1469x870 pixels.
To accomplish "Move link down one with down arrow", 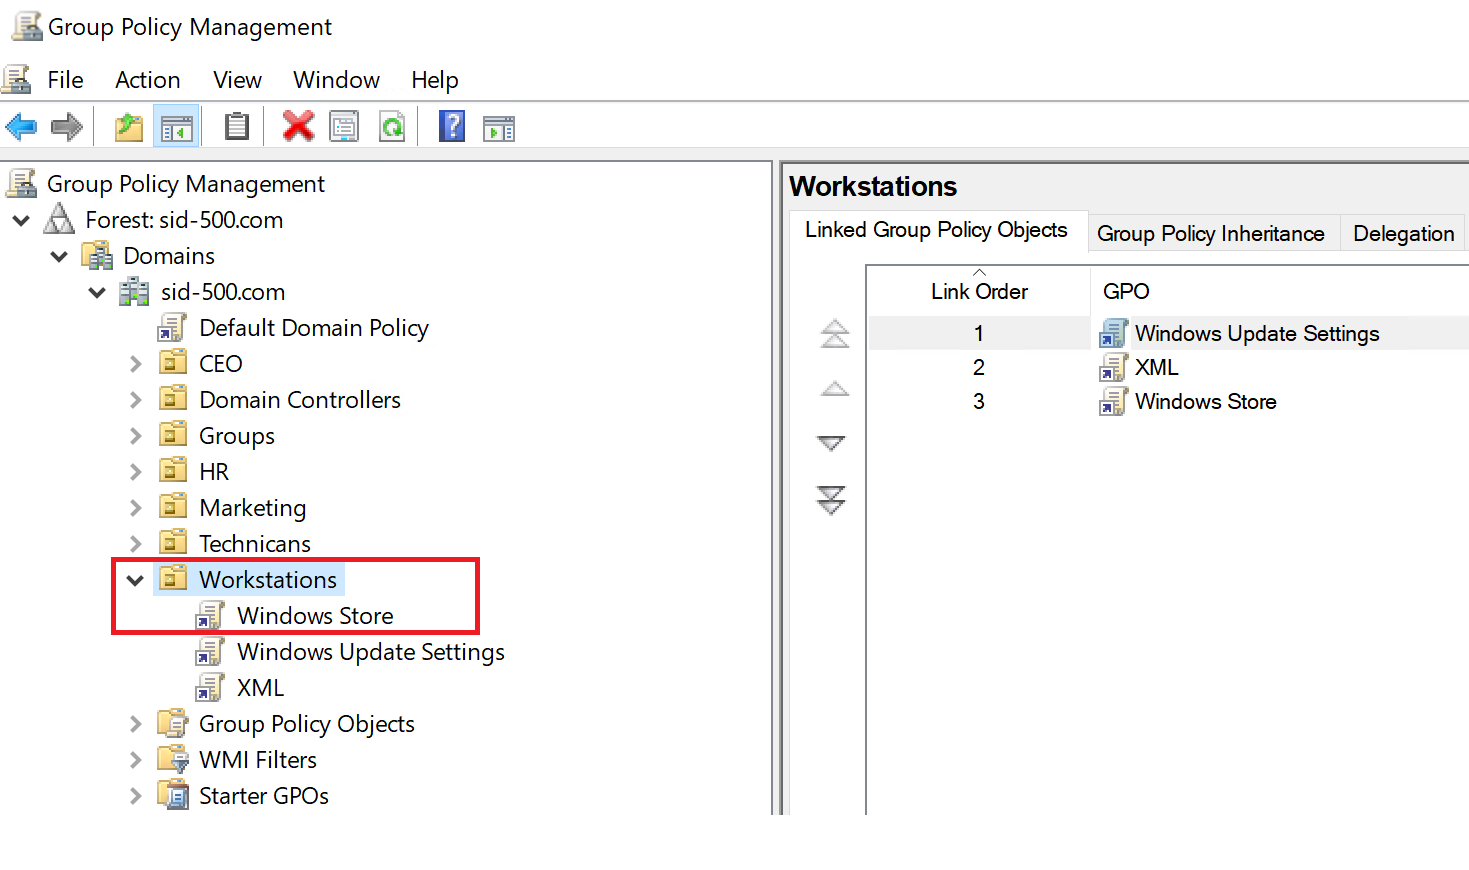I will coord(832,443).
